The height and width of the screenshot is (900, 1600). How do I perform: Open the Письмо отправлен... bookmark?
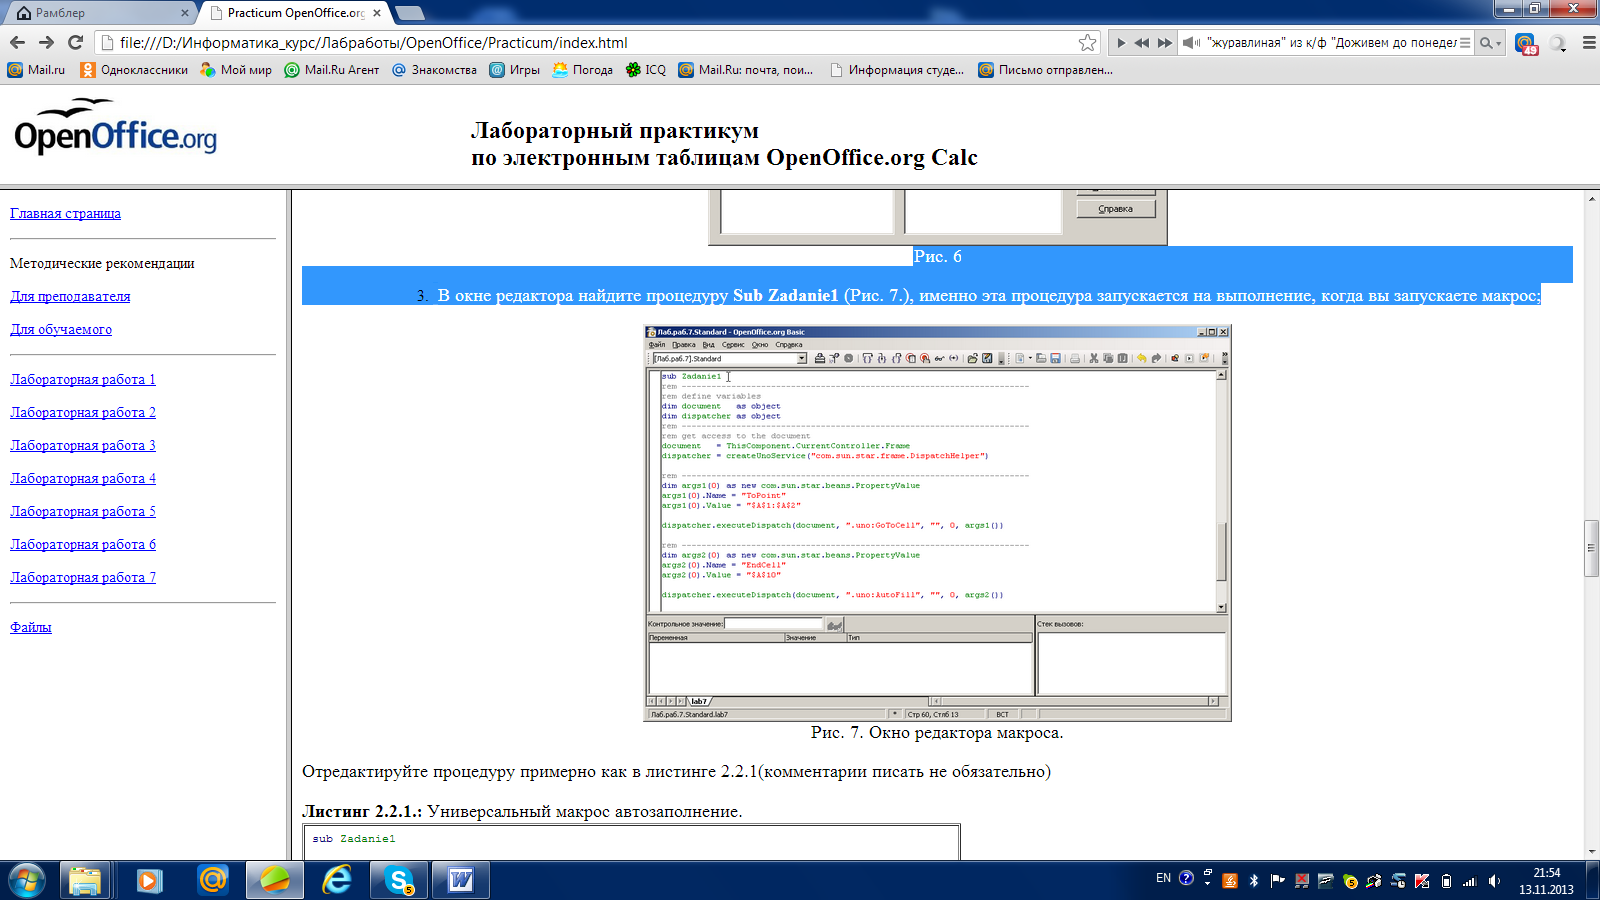1045,70
